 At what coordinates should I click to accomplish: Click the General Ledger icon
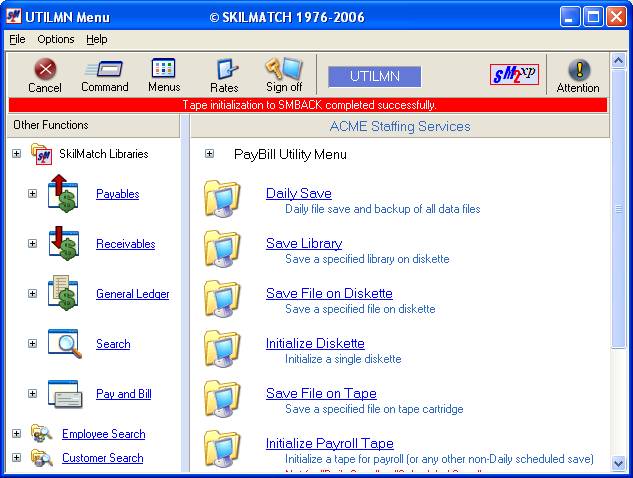coord(63,293)
